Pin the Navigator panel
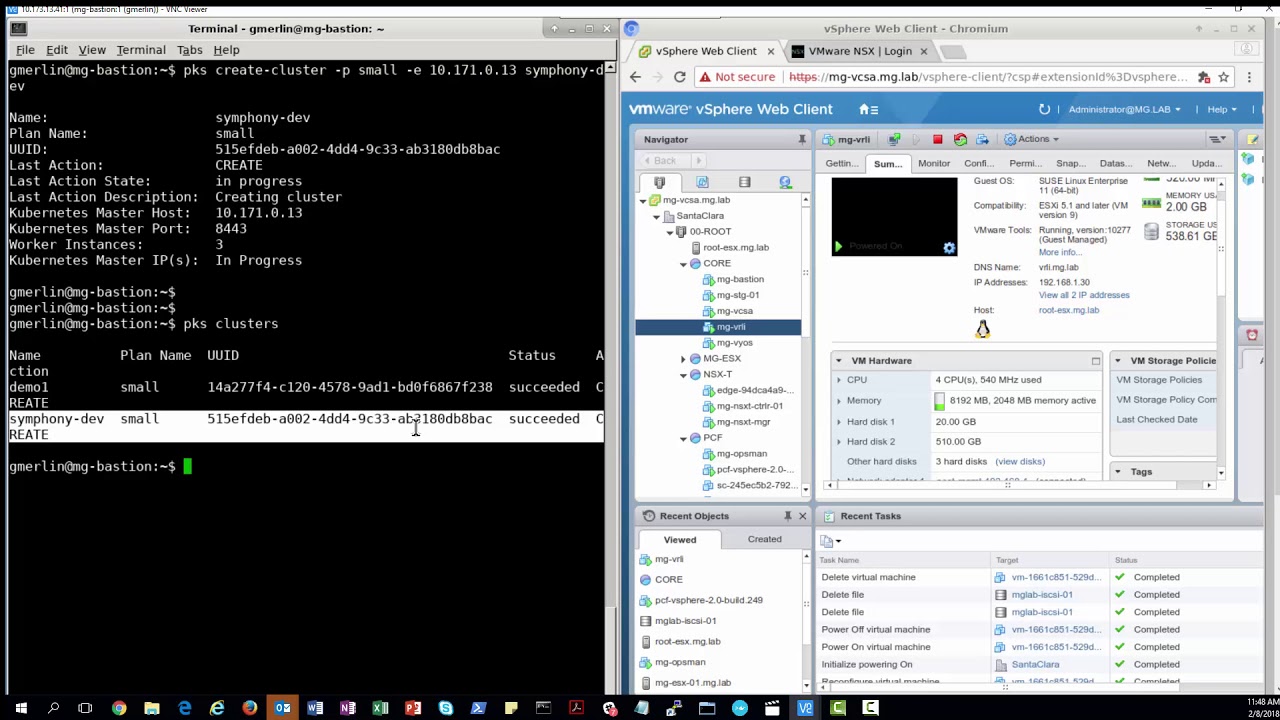The width and height of the screenshot is (1280, 720). pyautogui.click(x=801, y=139)
